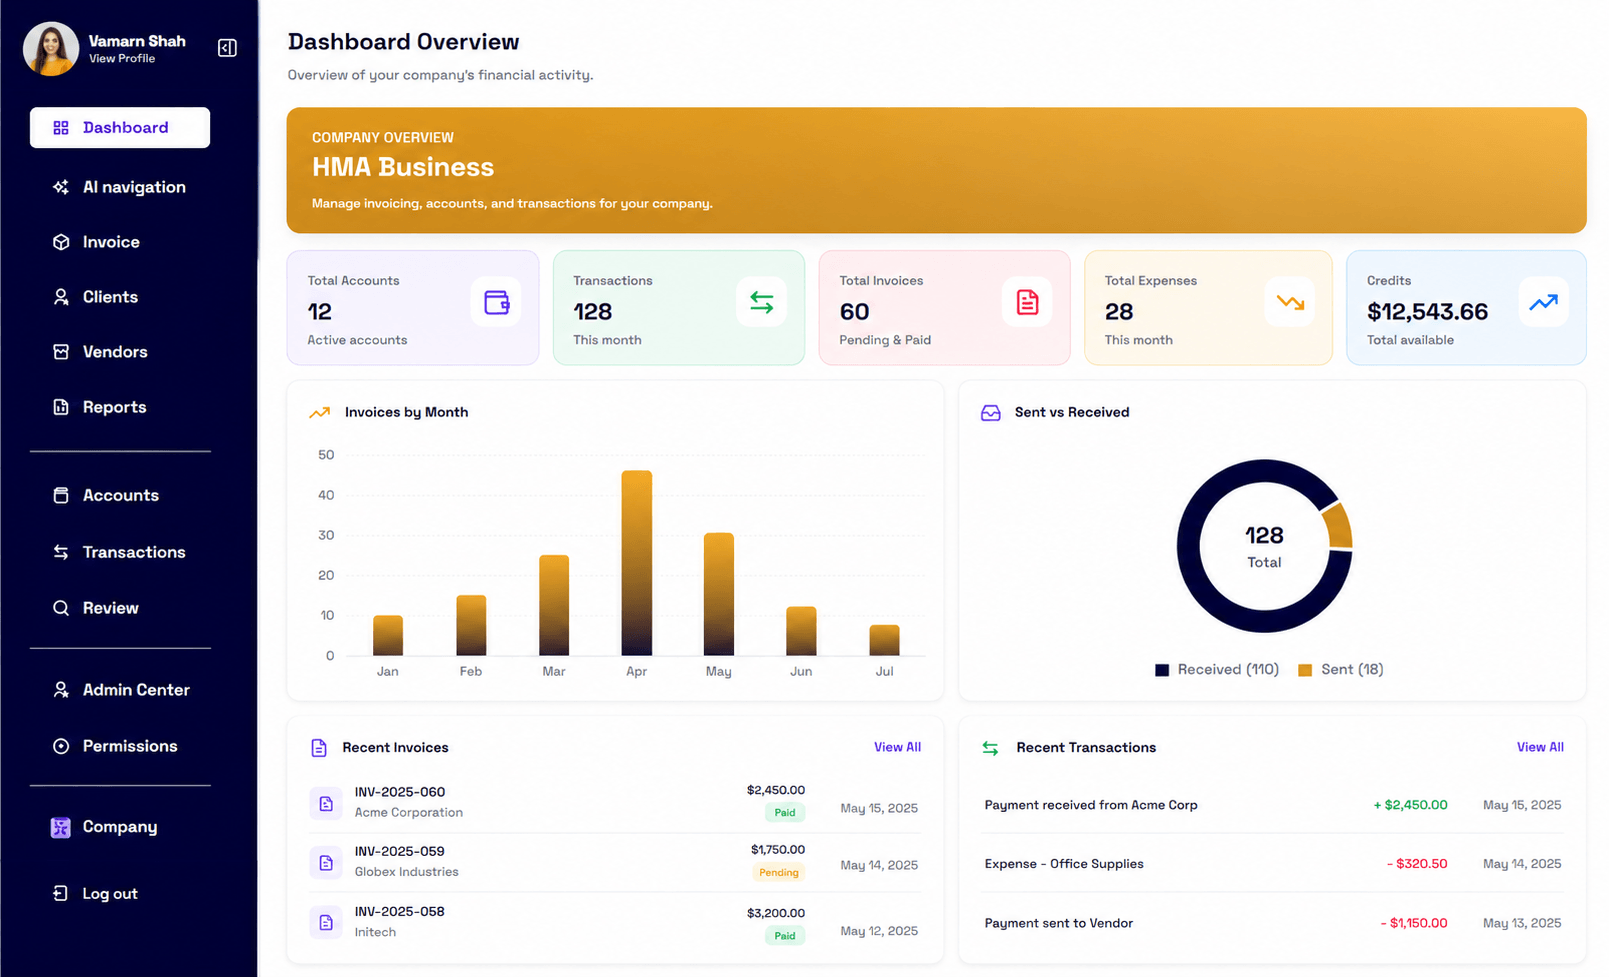The image size is (1609, 977).
Task: Select the Review sidebar label
Action: click(x=111, y=608)
